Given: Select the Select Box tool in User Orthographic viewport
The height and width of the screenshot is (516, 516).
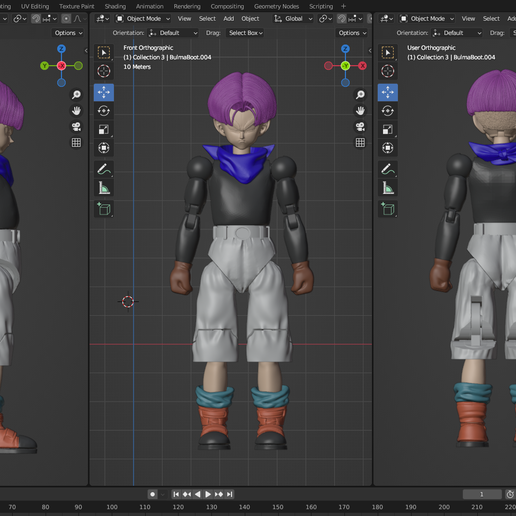Looking at the screenshot, I should click(x=388, y=53).
